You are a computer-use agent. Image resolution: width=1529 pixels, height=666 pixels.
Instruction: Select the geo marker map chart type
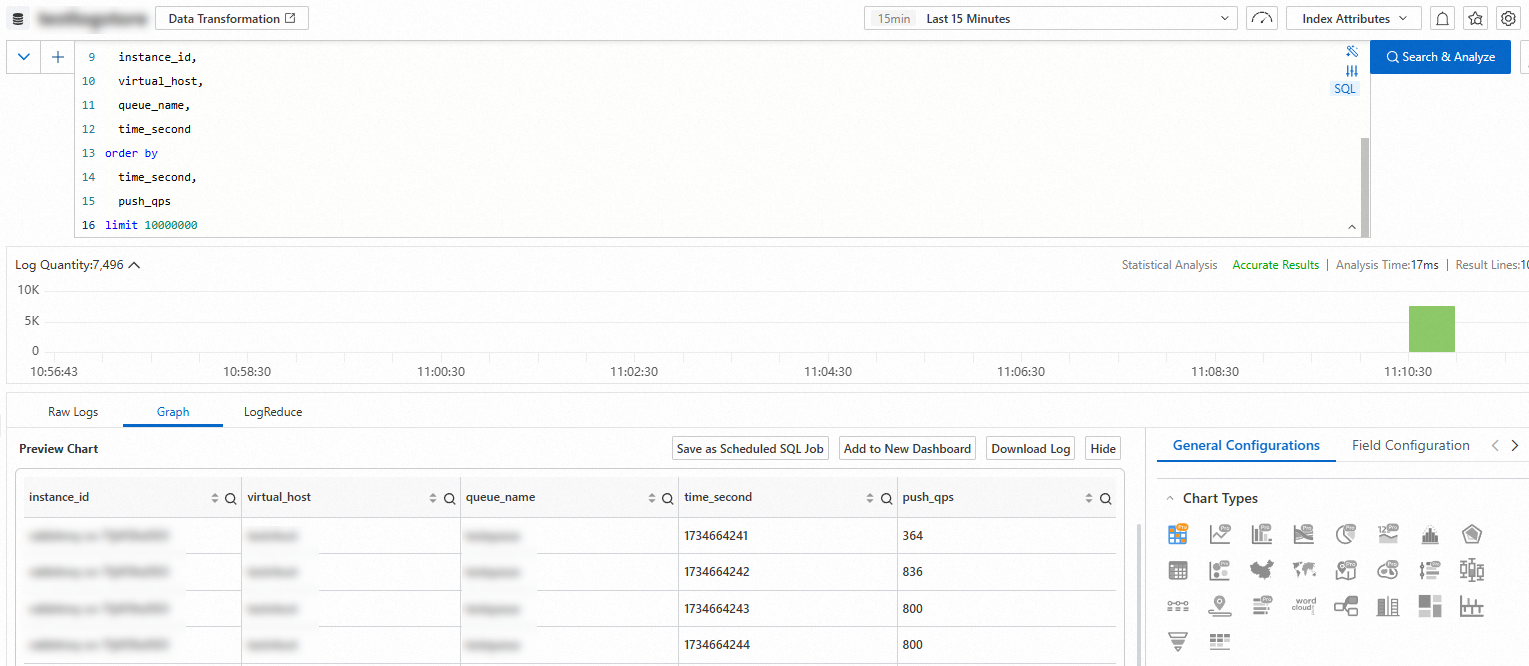click(1345, 571)
